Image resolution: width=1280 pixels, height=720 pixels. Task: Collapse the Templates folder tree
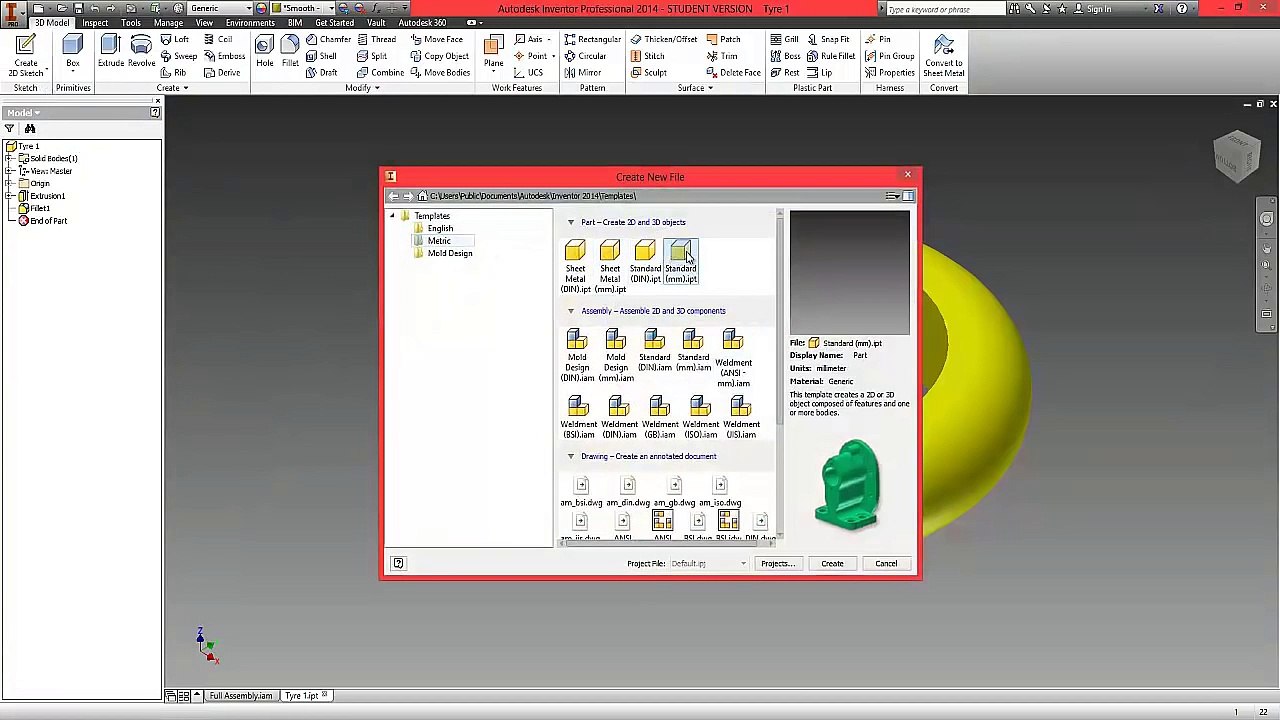tap(392, 216)
